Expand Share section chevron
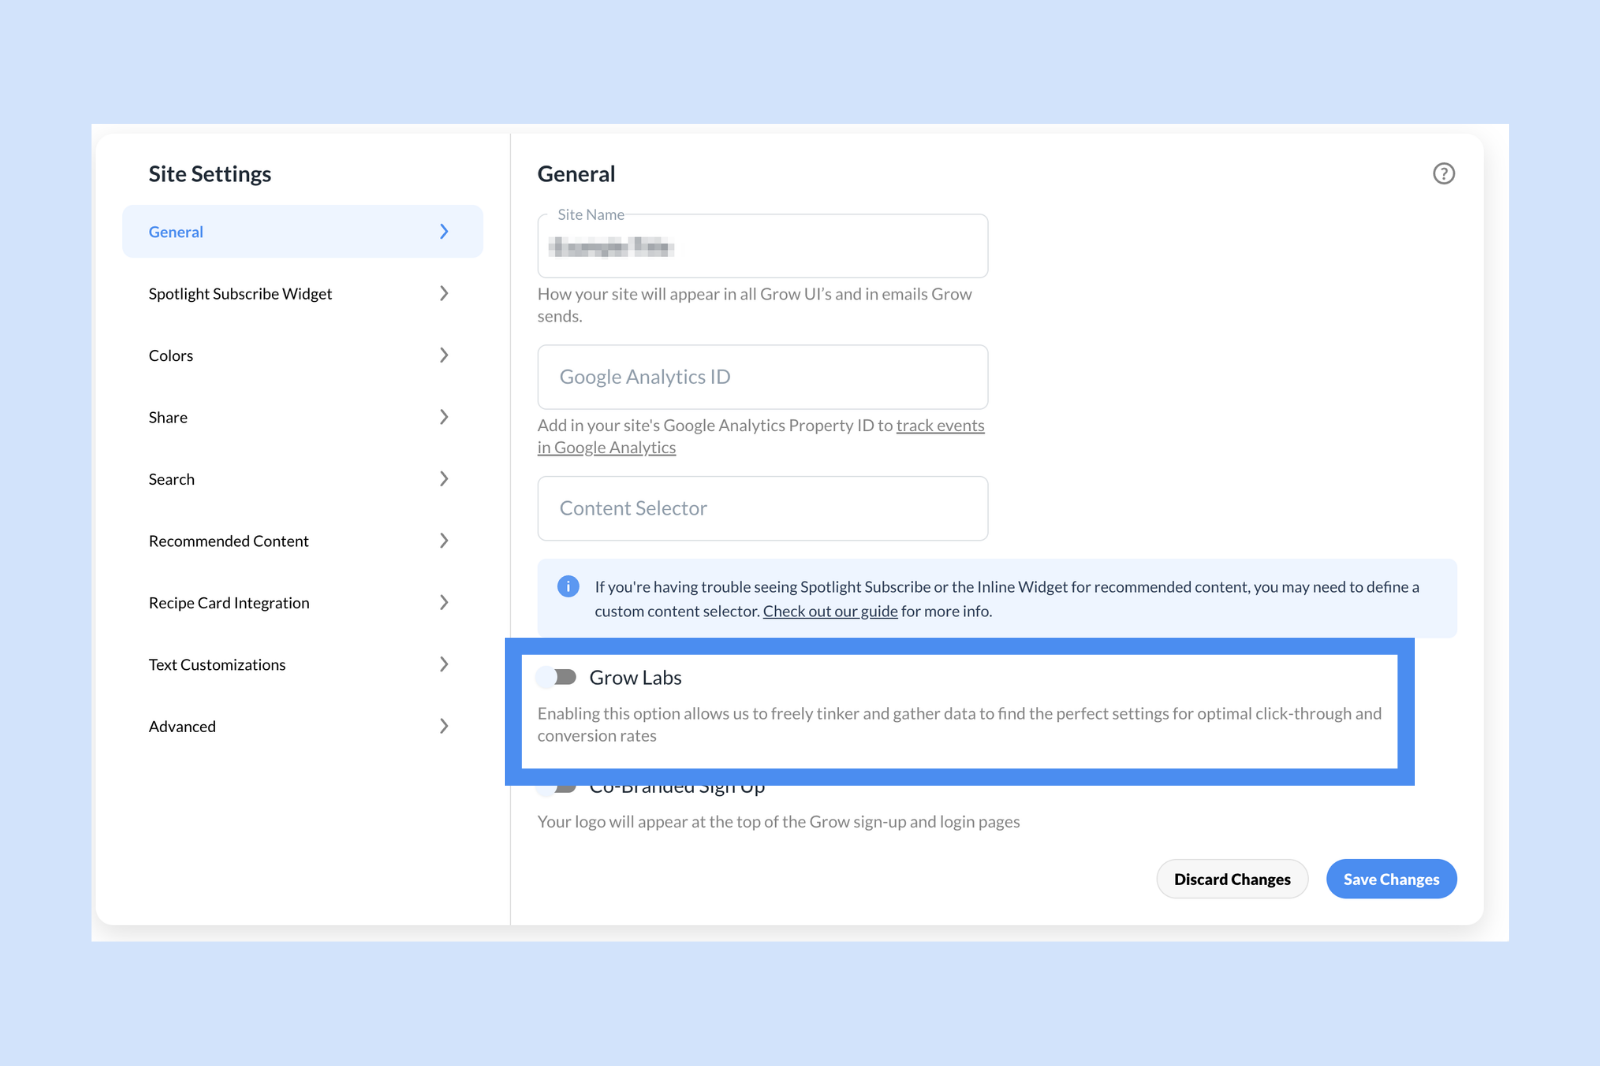The image size is (1600, 1066). tap(444, 417)
